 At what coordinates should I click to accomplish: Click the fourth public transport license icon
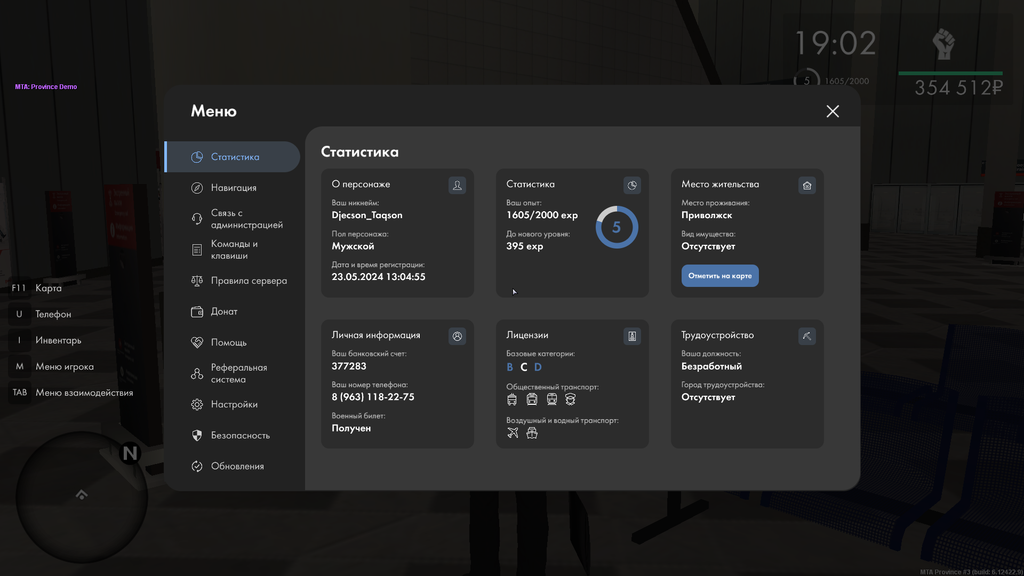(x=571, y=399)
